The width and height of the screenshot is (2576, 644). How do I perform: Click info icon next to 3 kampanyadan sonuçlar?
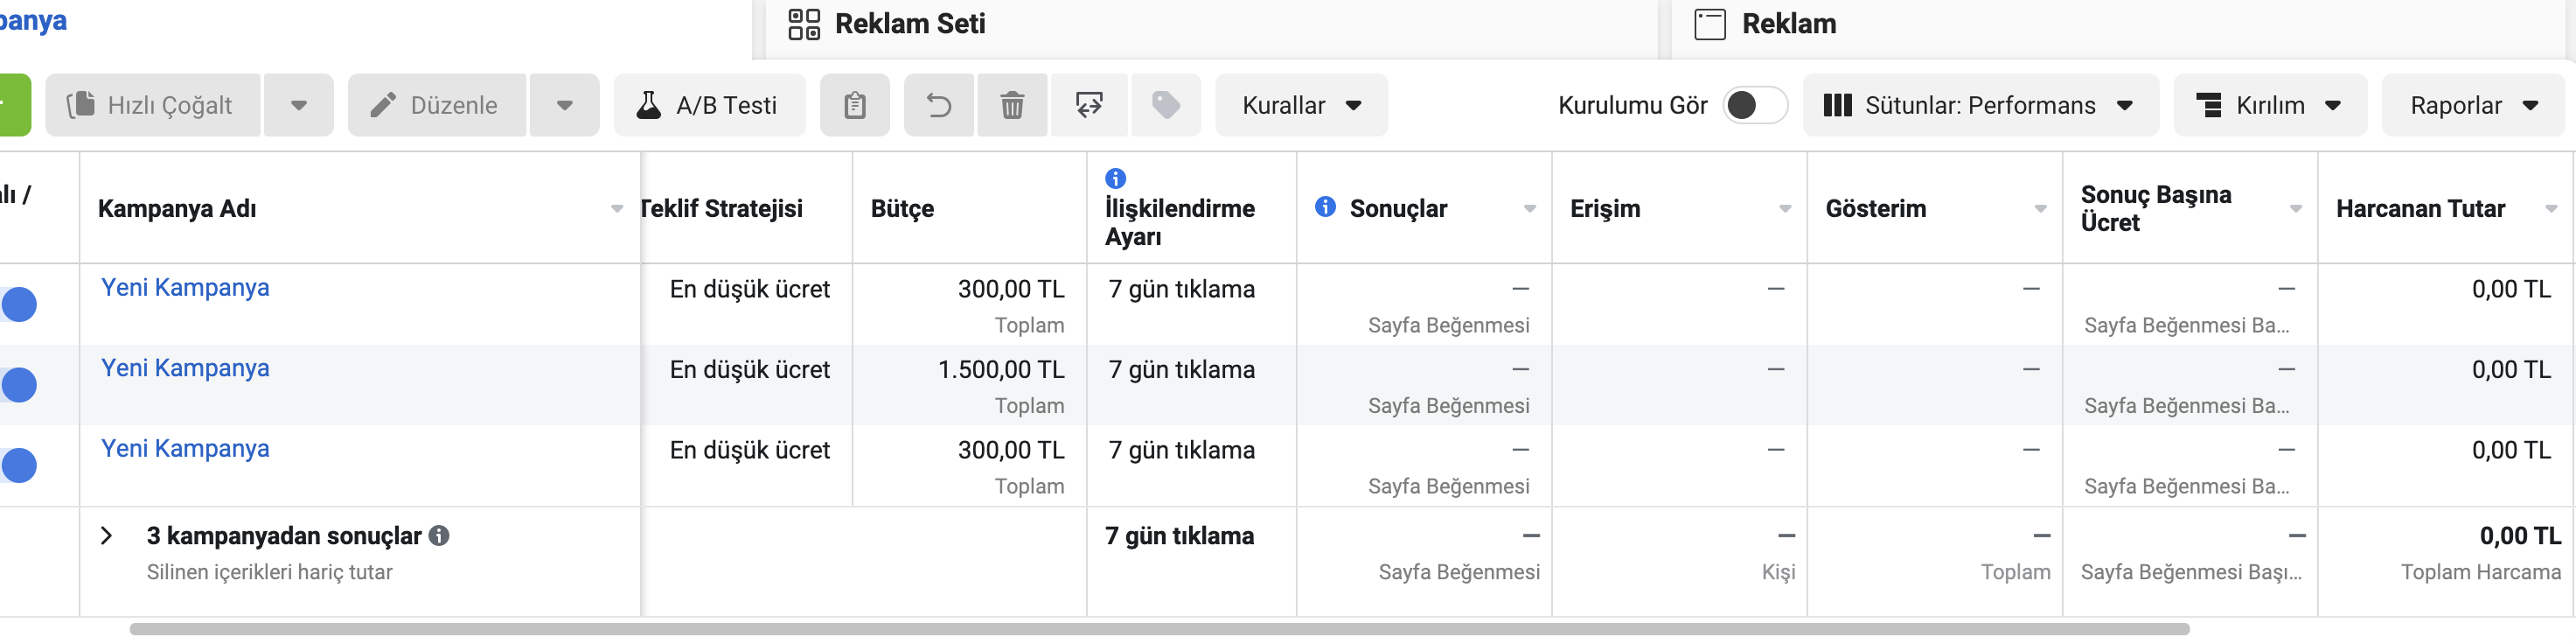[439, 536]
